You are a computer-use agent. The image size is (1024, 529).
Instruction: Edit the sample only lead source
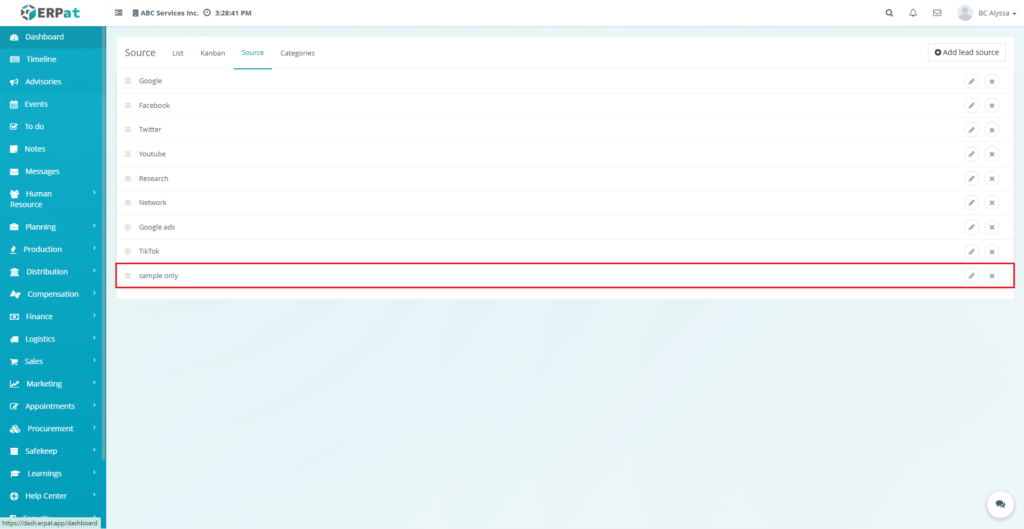point(972,276)
